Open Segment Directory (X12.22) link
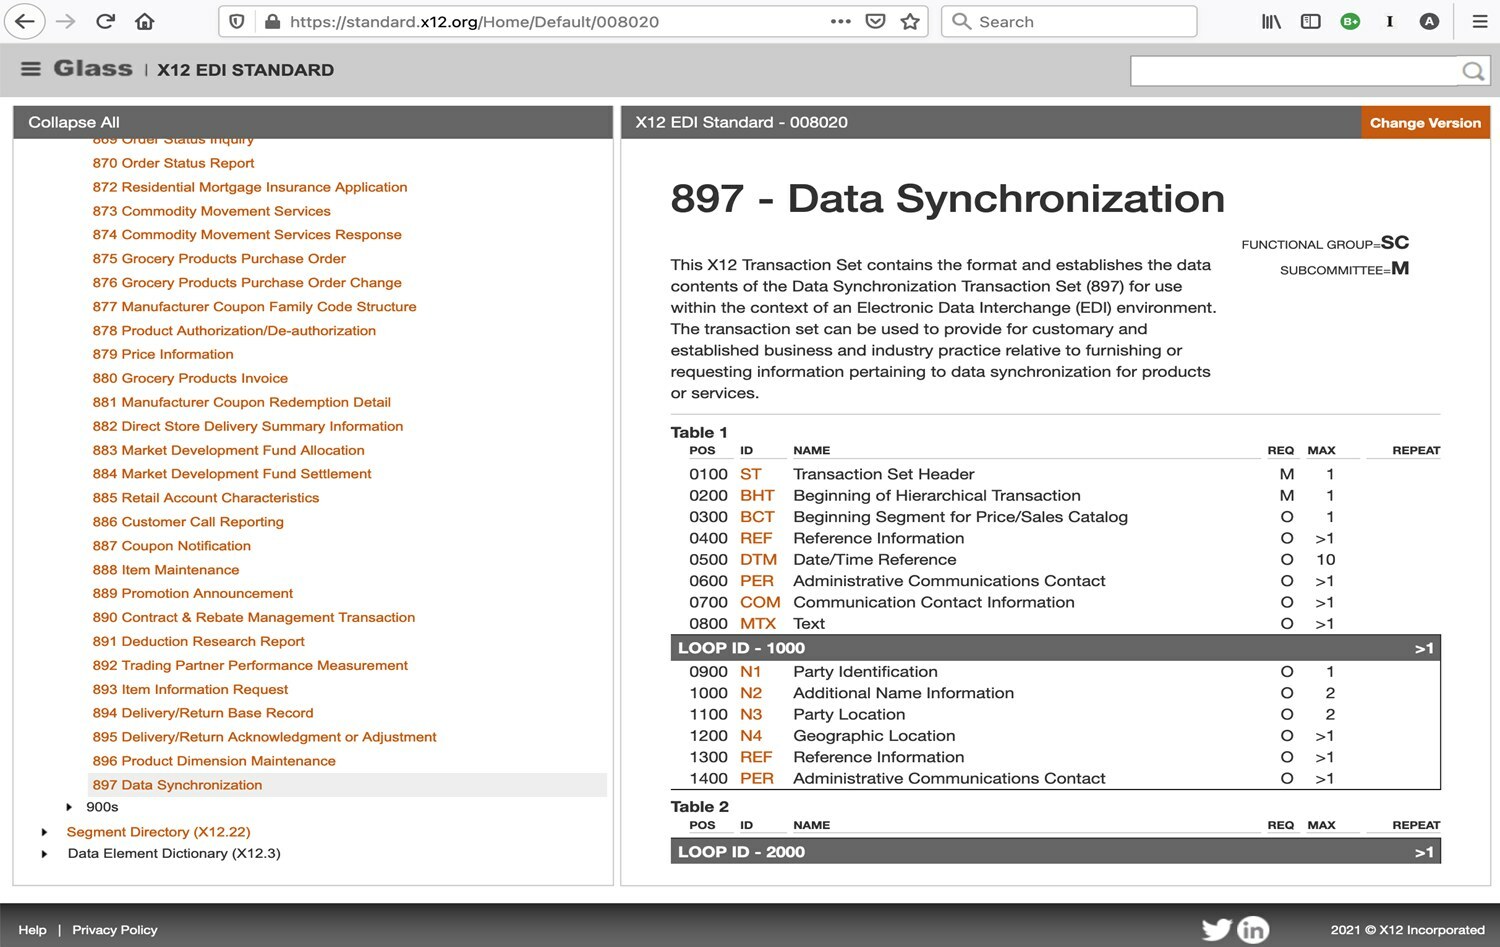The width and height of the screenshot is (1500, 947). [158, 832]
